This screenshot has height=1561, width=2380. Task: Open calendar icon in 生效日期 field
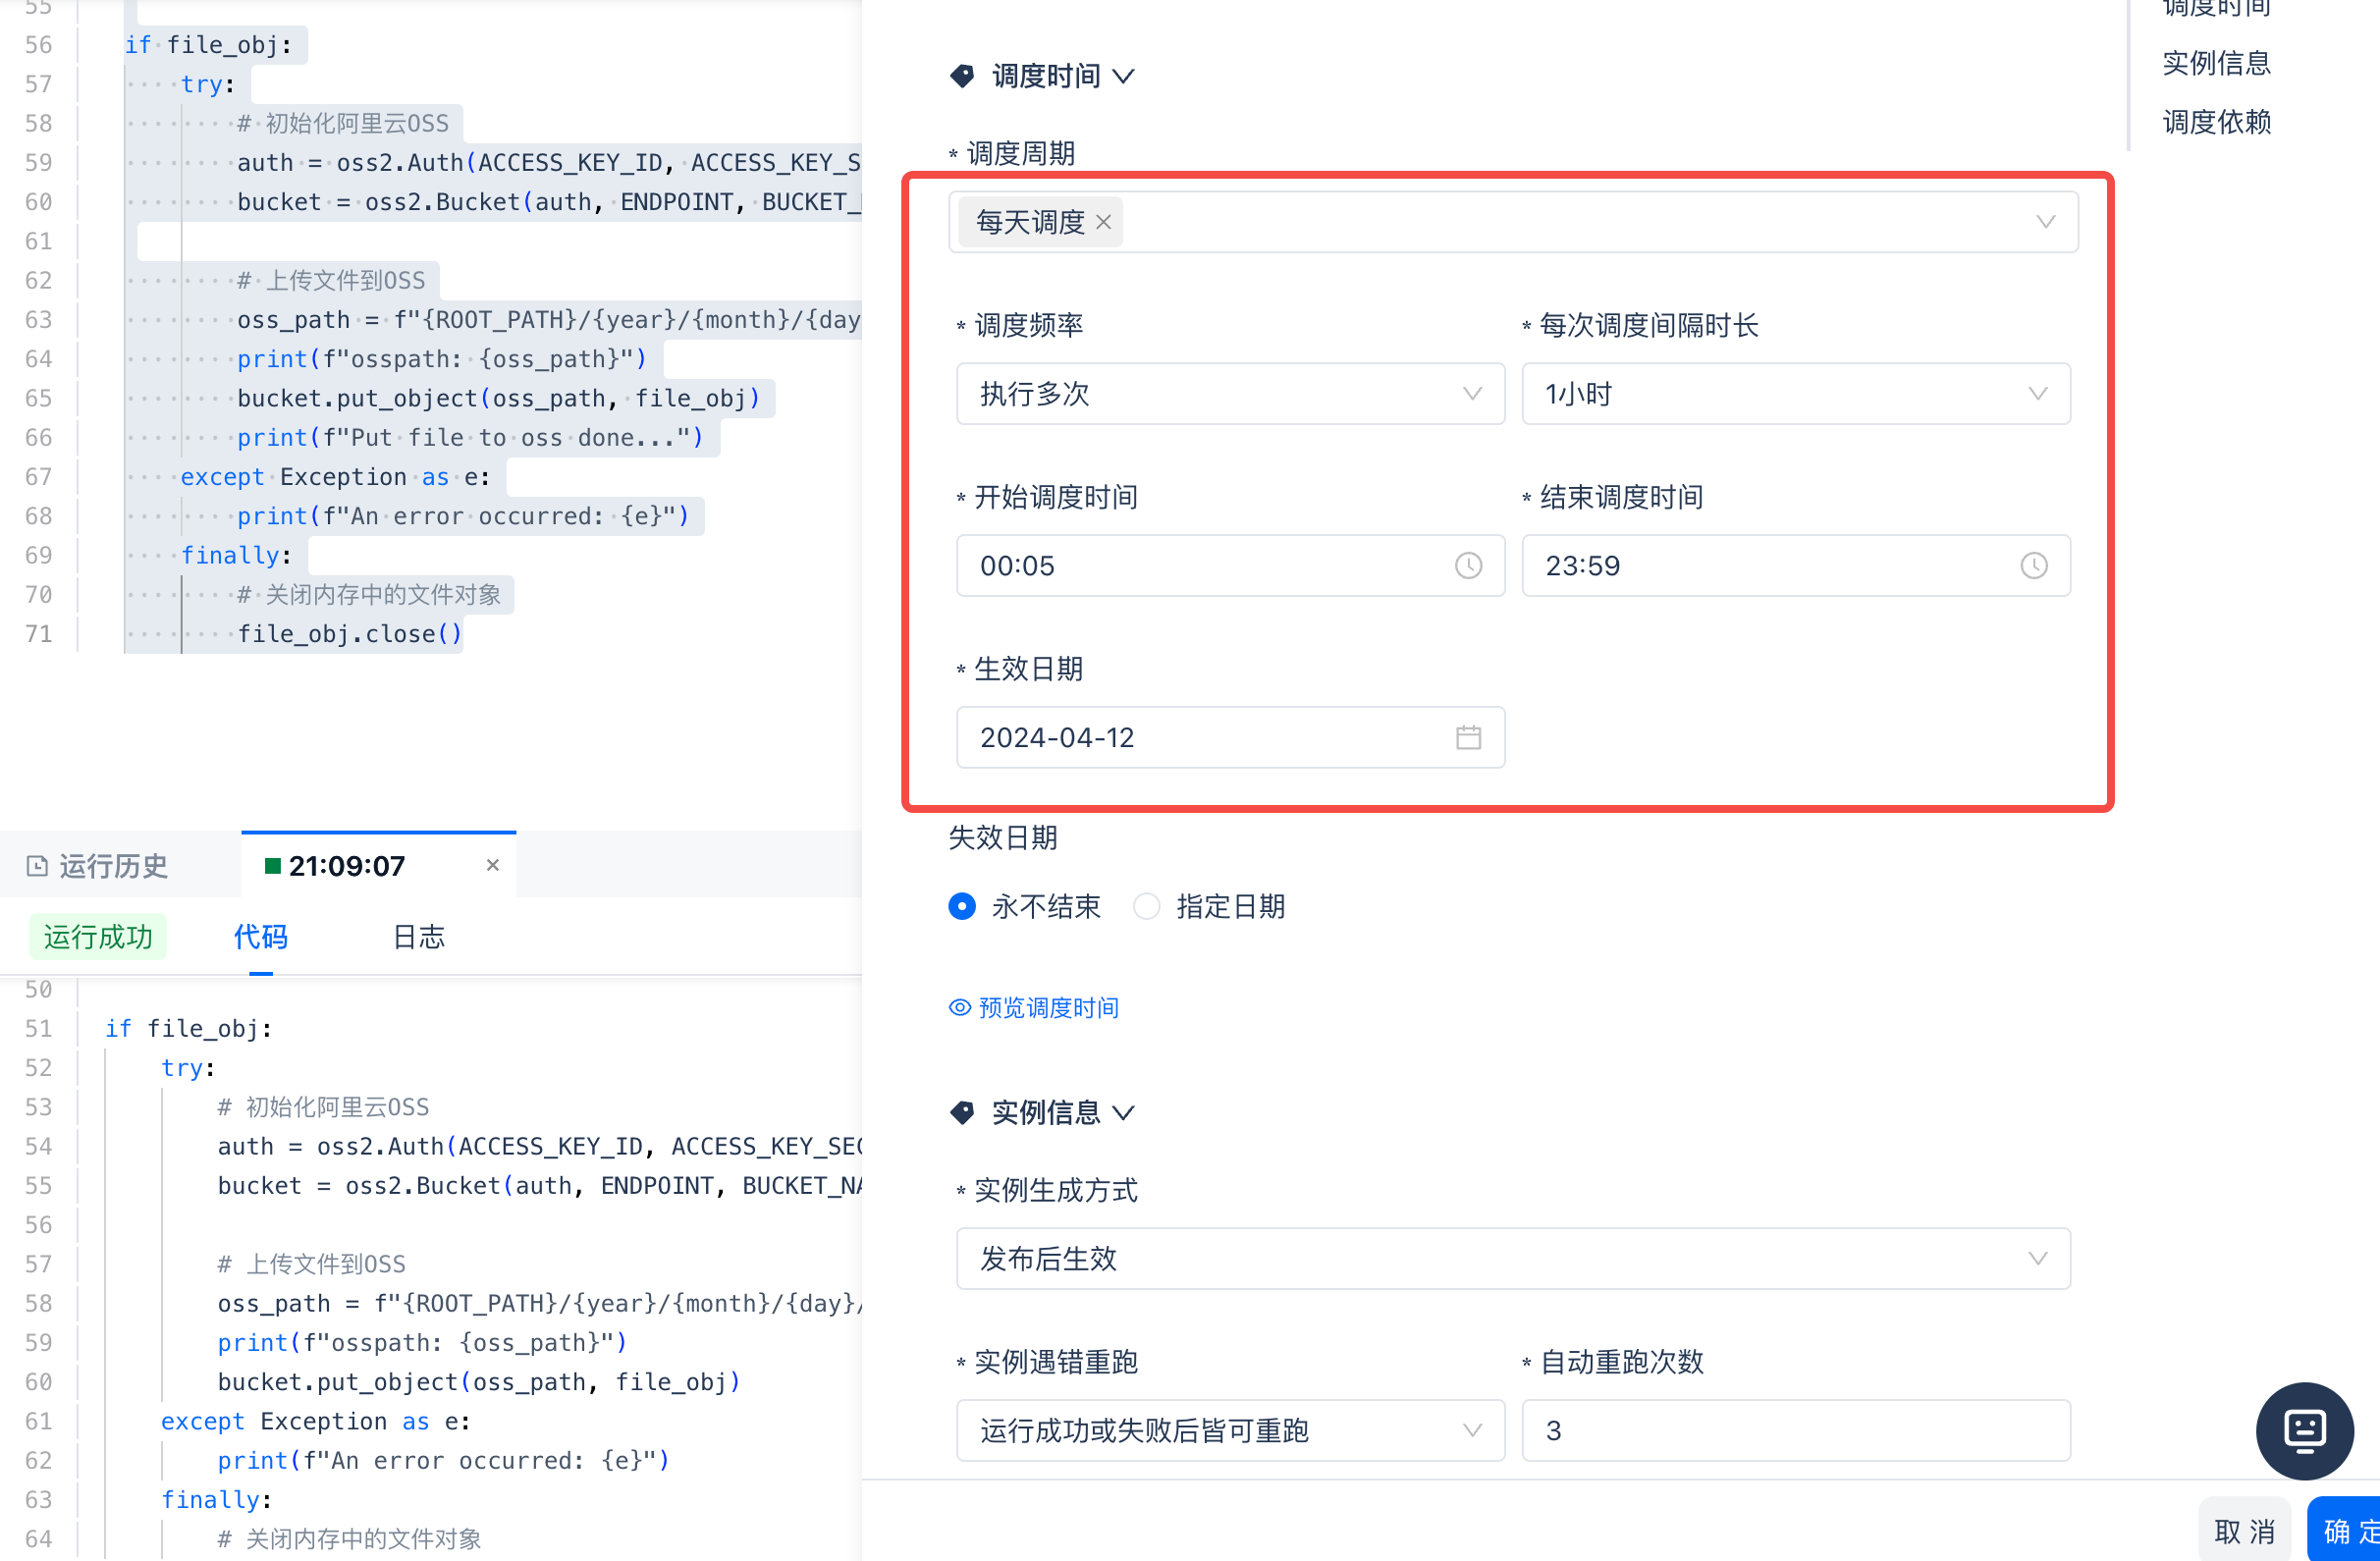pyautogui.click(x=1468, y=738)
